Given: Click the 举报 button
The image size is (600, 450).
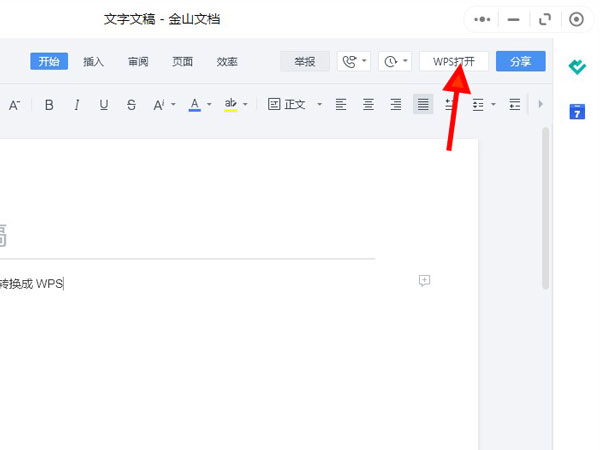Looking at the screenshot, I should [305, 62].
